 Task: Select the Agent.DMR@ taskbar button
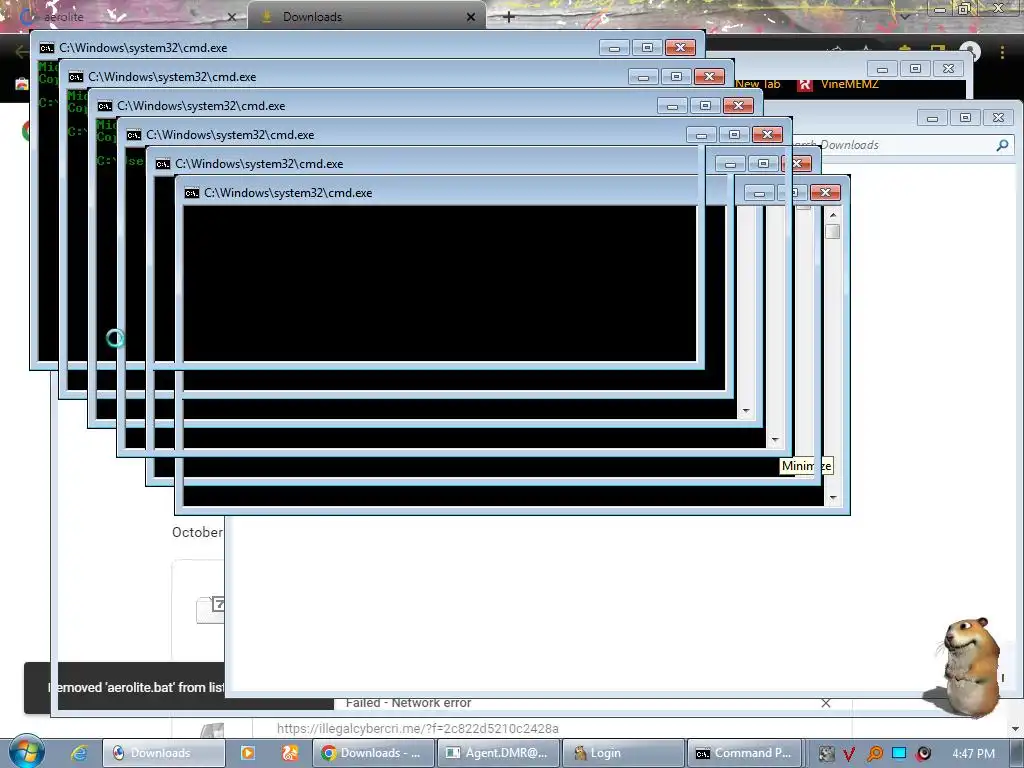pos(498,753)
